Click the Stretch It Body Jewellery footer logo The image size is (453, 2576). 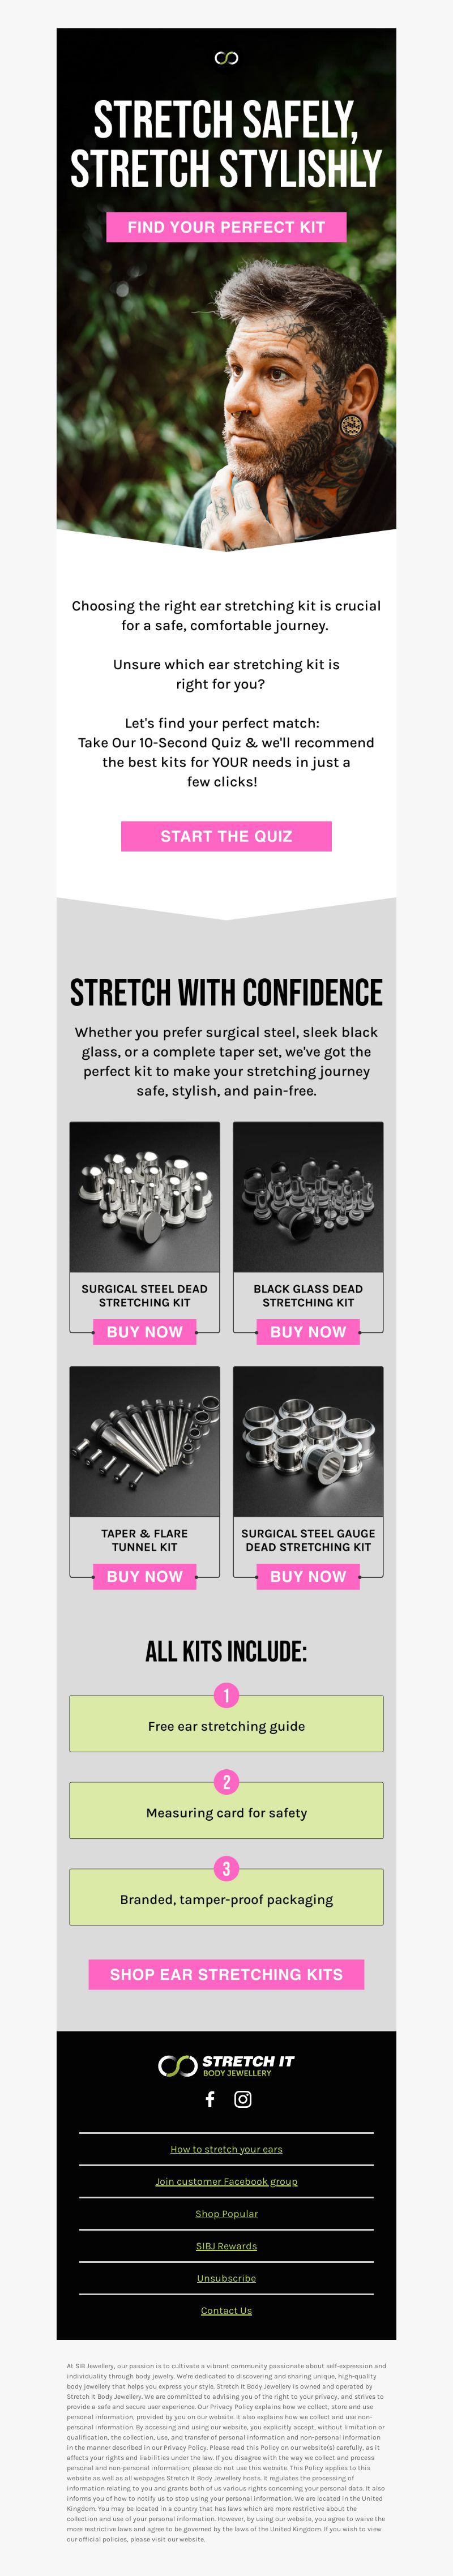click(226, 2065)
